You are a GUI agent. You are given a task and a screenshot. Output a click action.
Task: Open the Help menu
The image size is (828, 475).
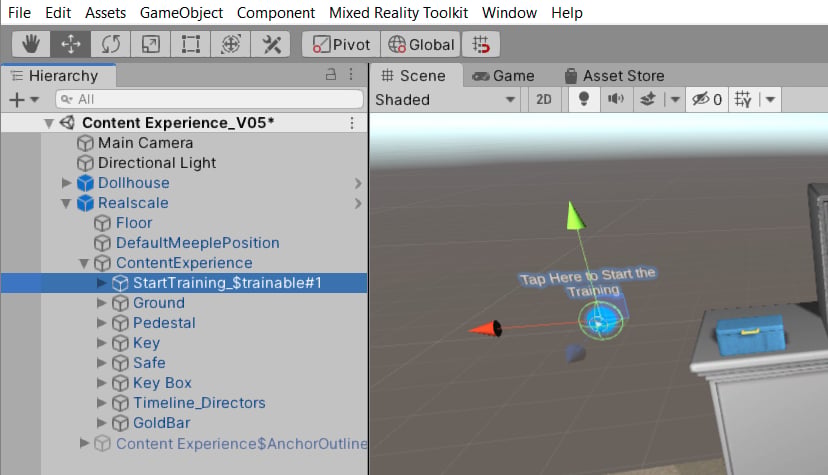[567, 13]
